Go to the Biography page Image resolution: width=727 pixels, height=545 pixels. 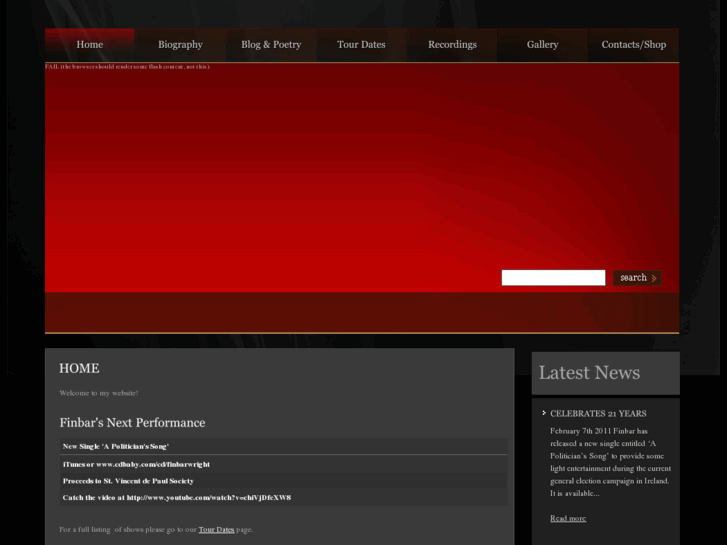pos(180,45)
